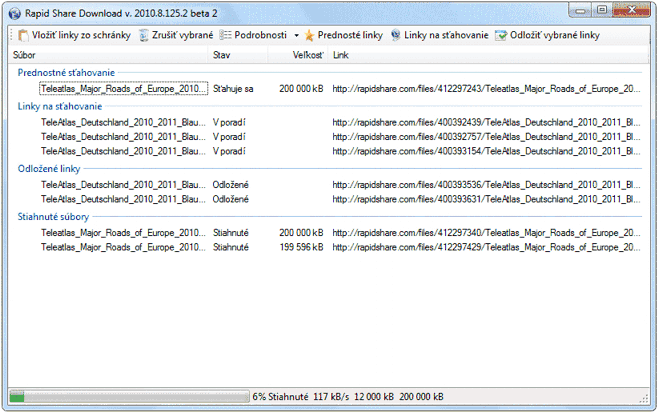Click the Podrobnosti view icon

226,35
